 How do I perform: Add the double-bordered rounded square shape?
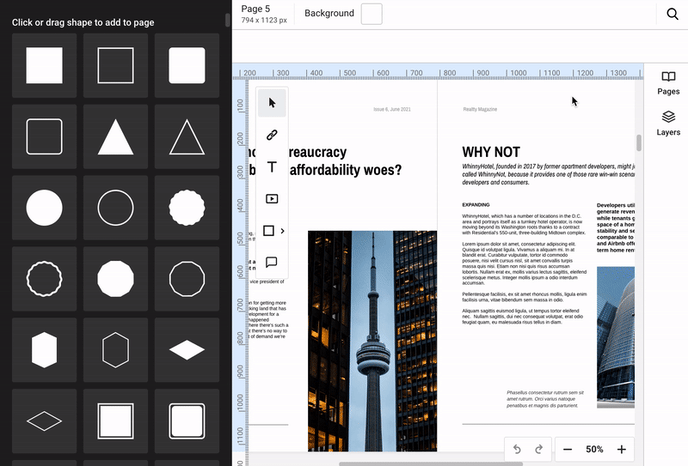tap(187, 421)
